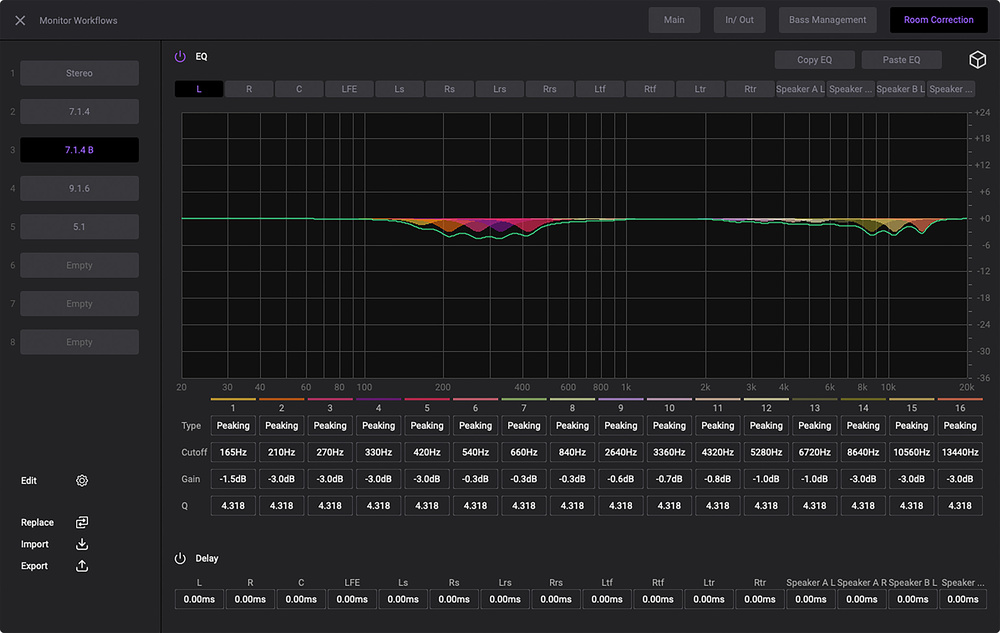Select the LFE channel tab
The image size is (1000, 633).
[349, 89]
